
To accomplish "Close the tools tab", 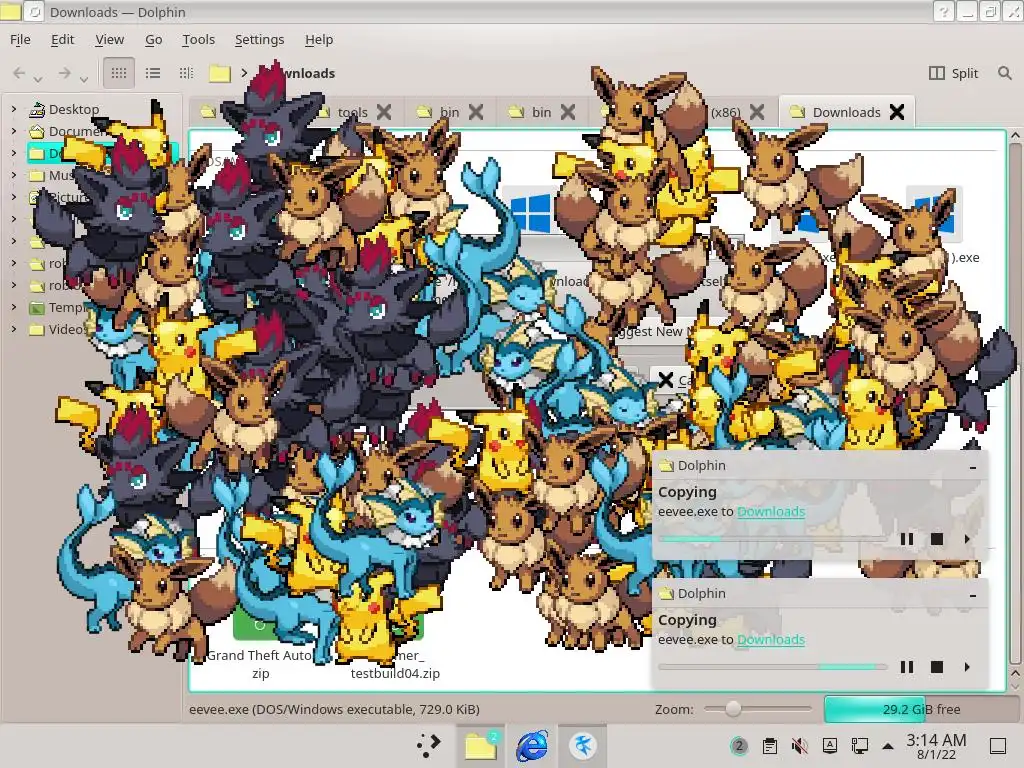I will [x=384, y=112].
